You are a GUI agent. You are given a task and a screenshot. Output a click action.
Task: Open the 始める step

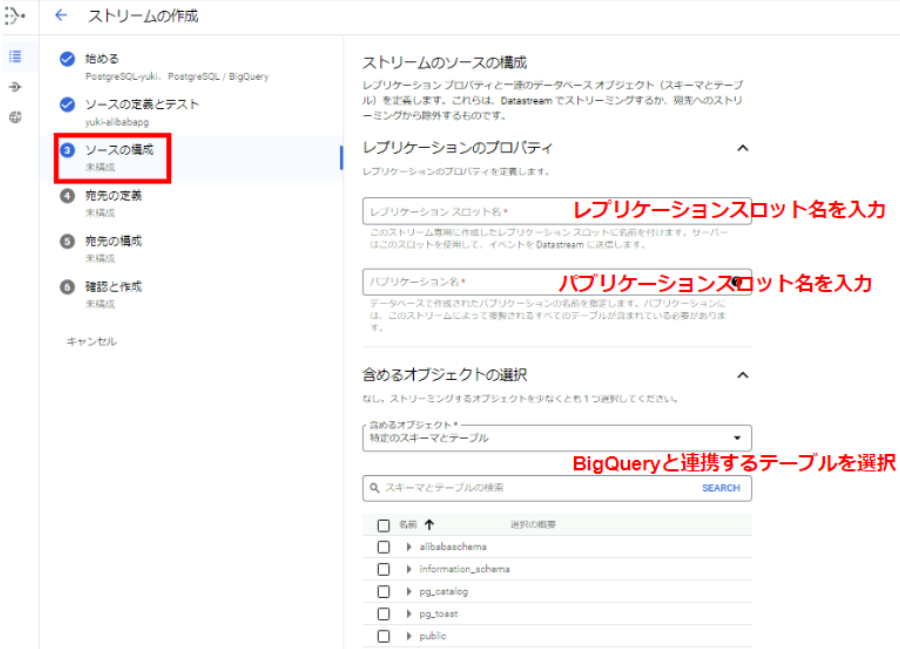102,59
